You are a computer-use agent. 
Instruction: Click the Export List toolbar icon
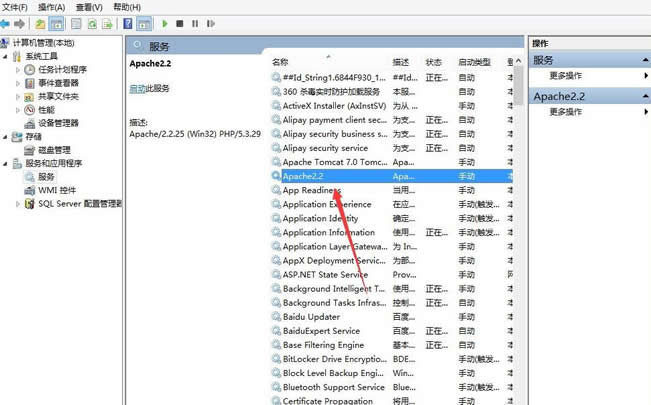[107, 24]
